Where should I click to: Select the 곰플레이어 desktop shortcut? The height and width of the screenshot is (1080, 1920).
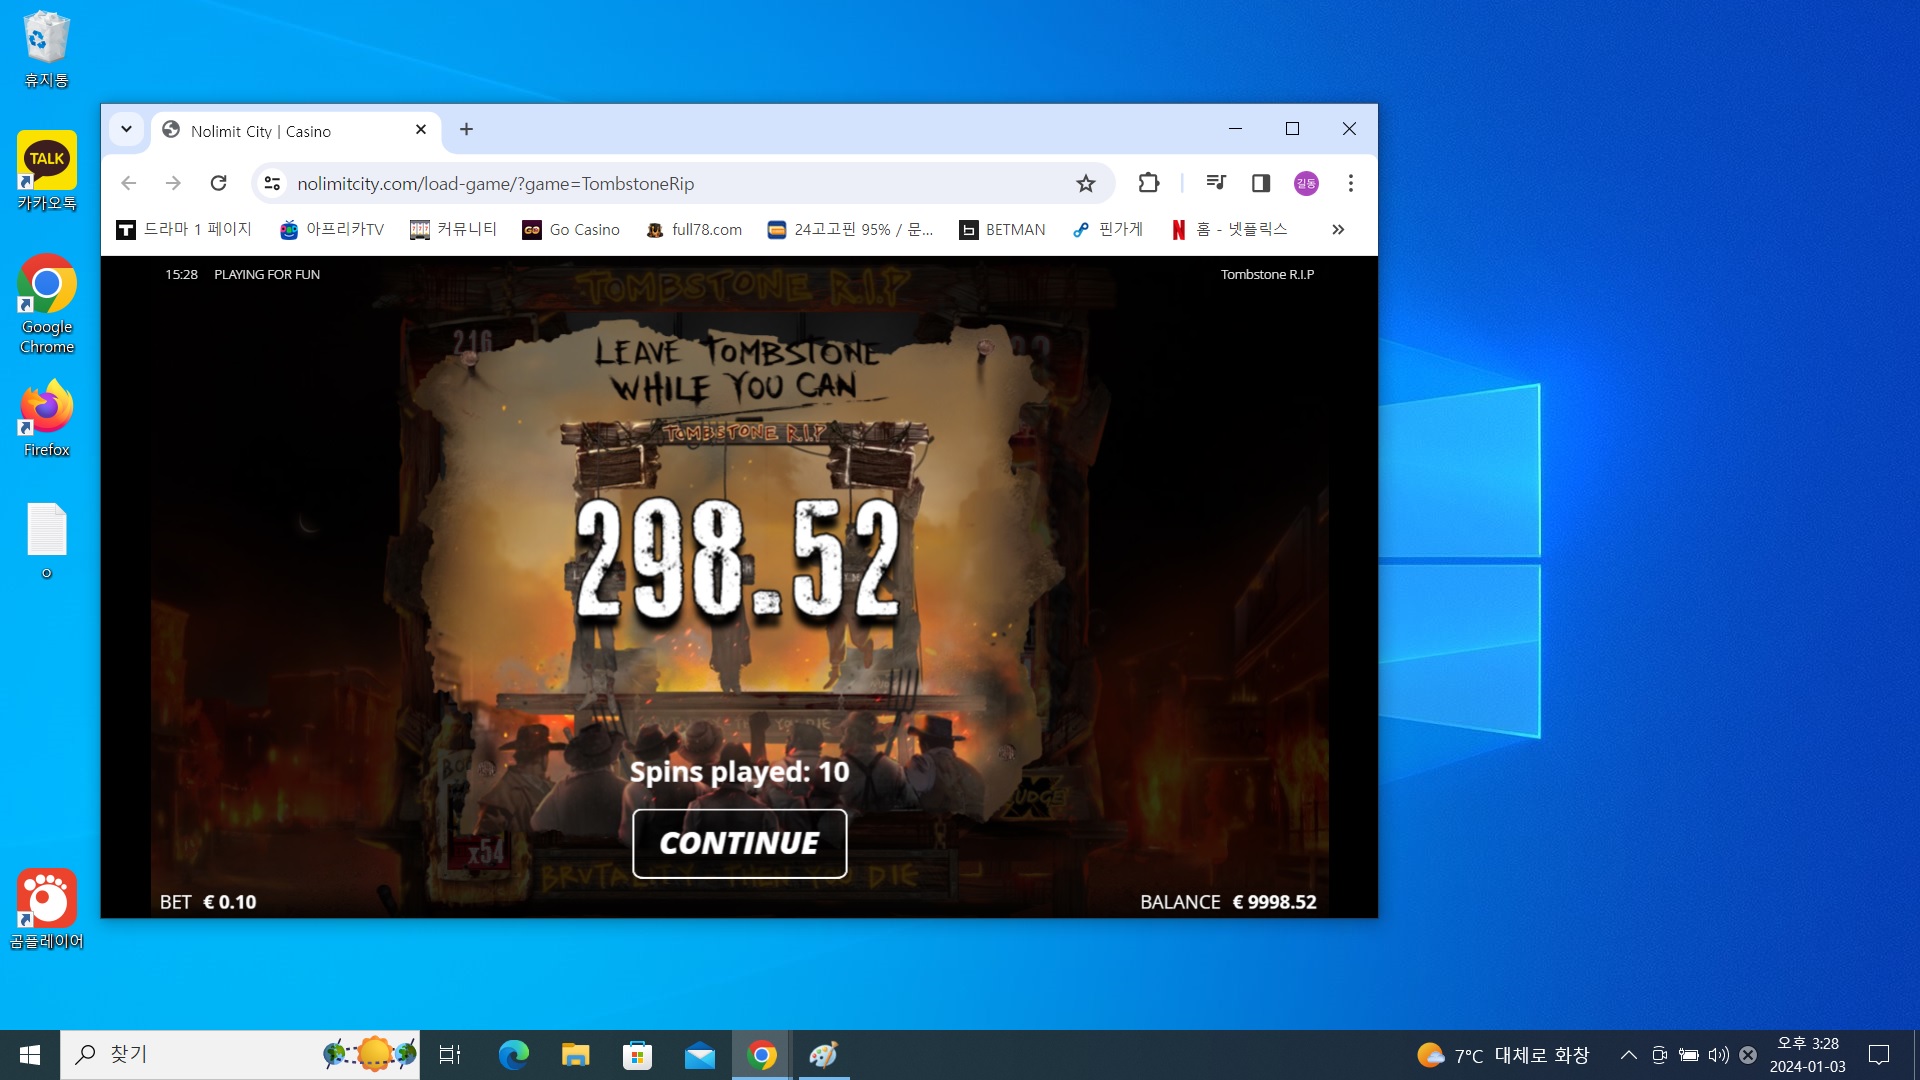coord(46,909)
